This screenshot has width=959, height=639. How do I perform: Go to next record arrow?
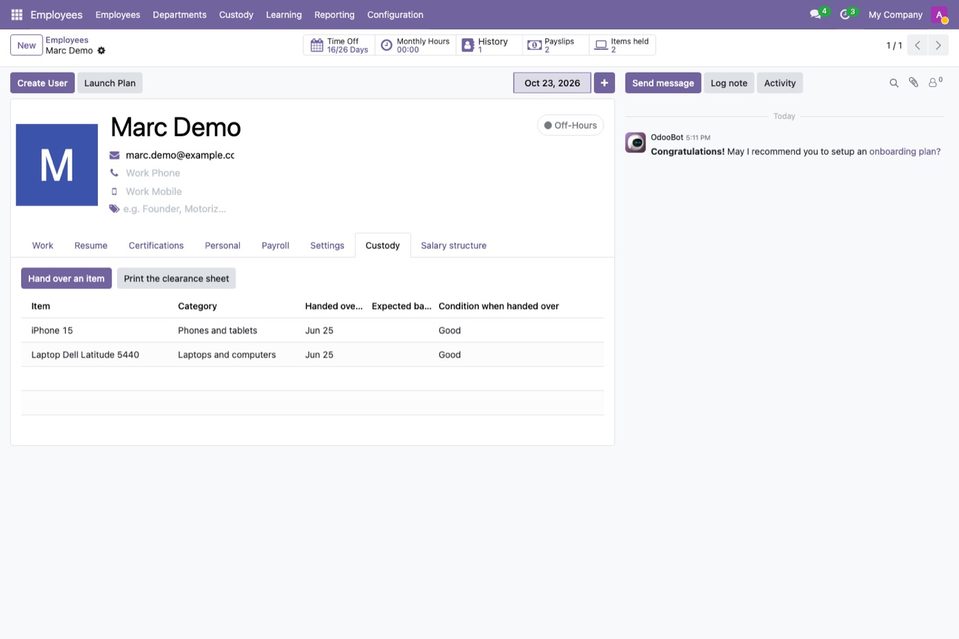[x=938, y=45]
